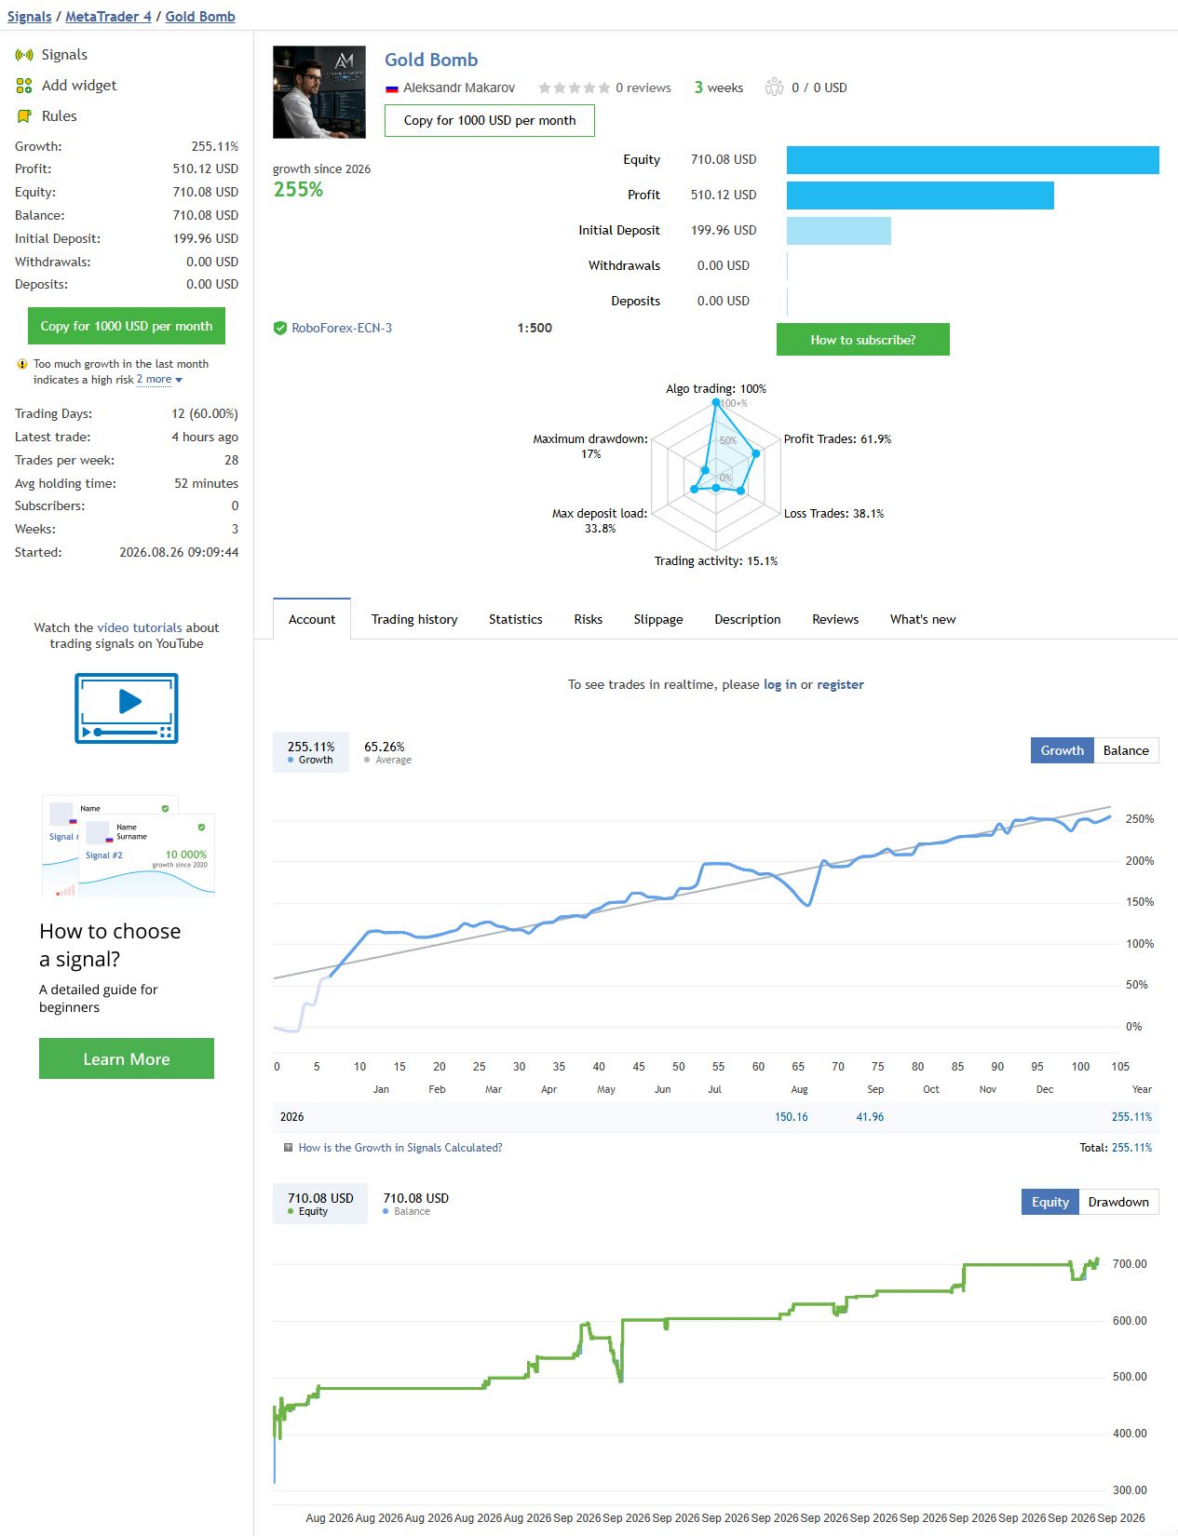Open the Signals breadcrumb link
The height and width of the screenshot is (1536, 1178).
tap(29, 17)
